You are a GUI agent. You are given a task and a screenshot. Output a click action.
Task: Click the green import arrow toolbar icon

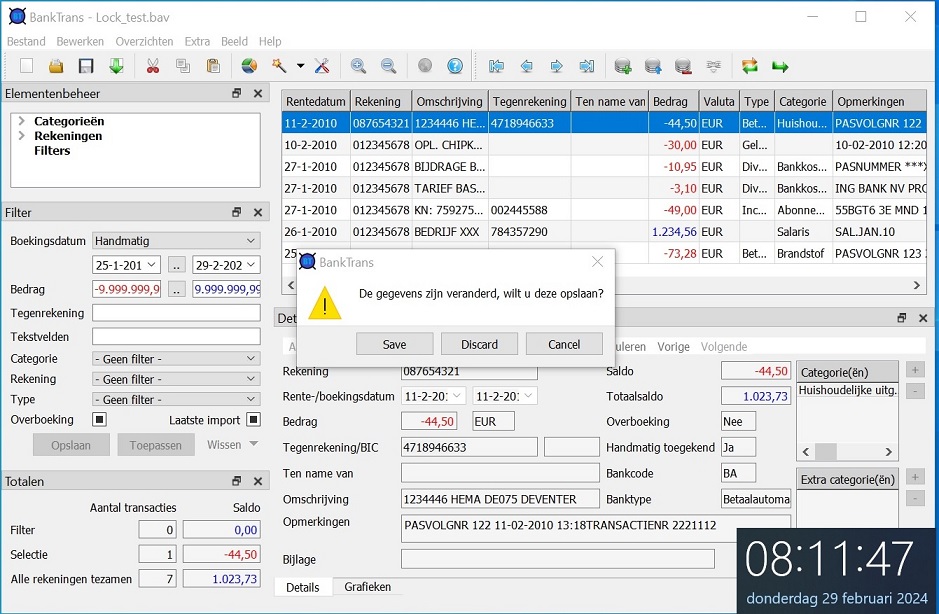116,66
